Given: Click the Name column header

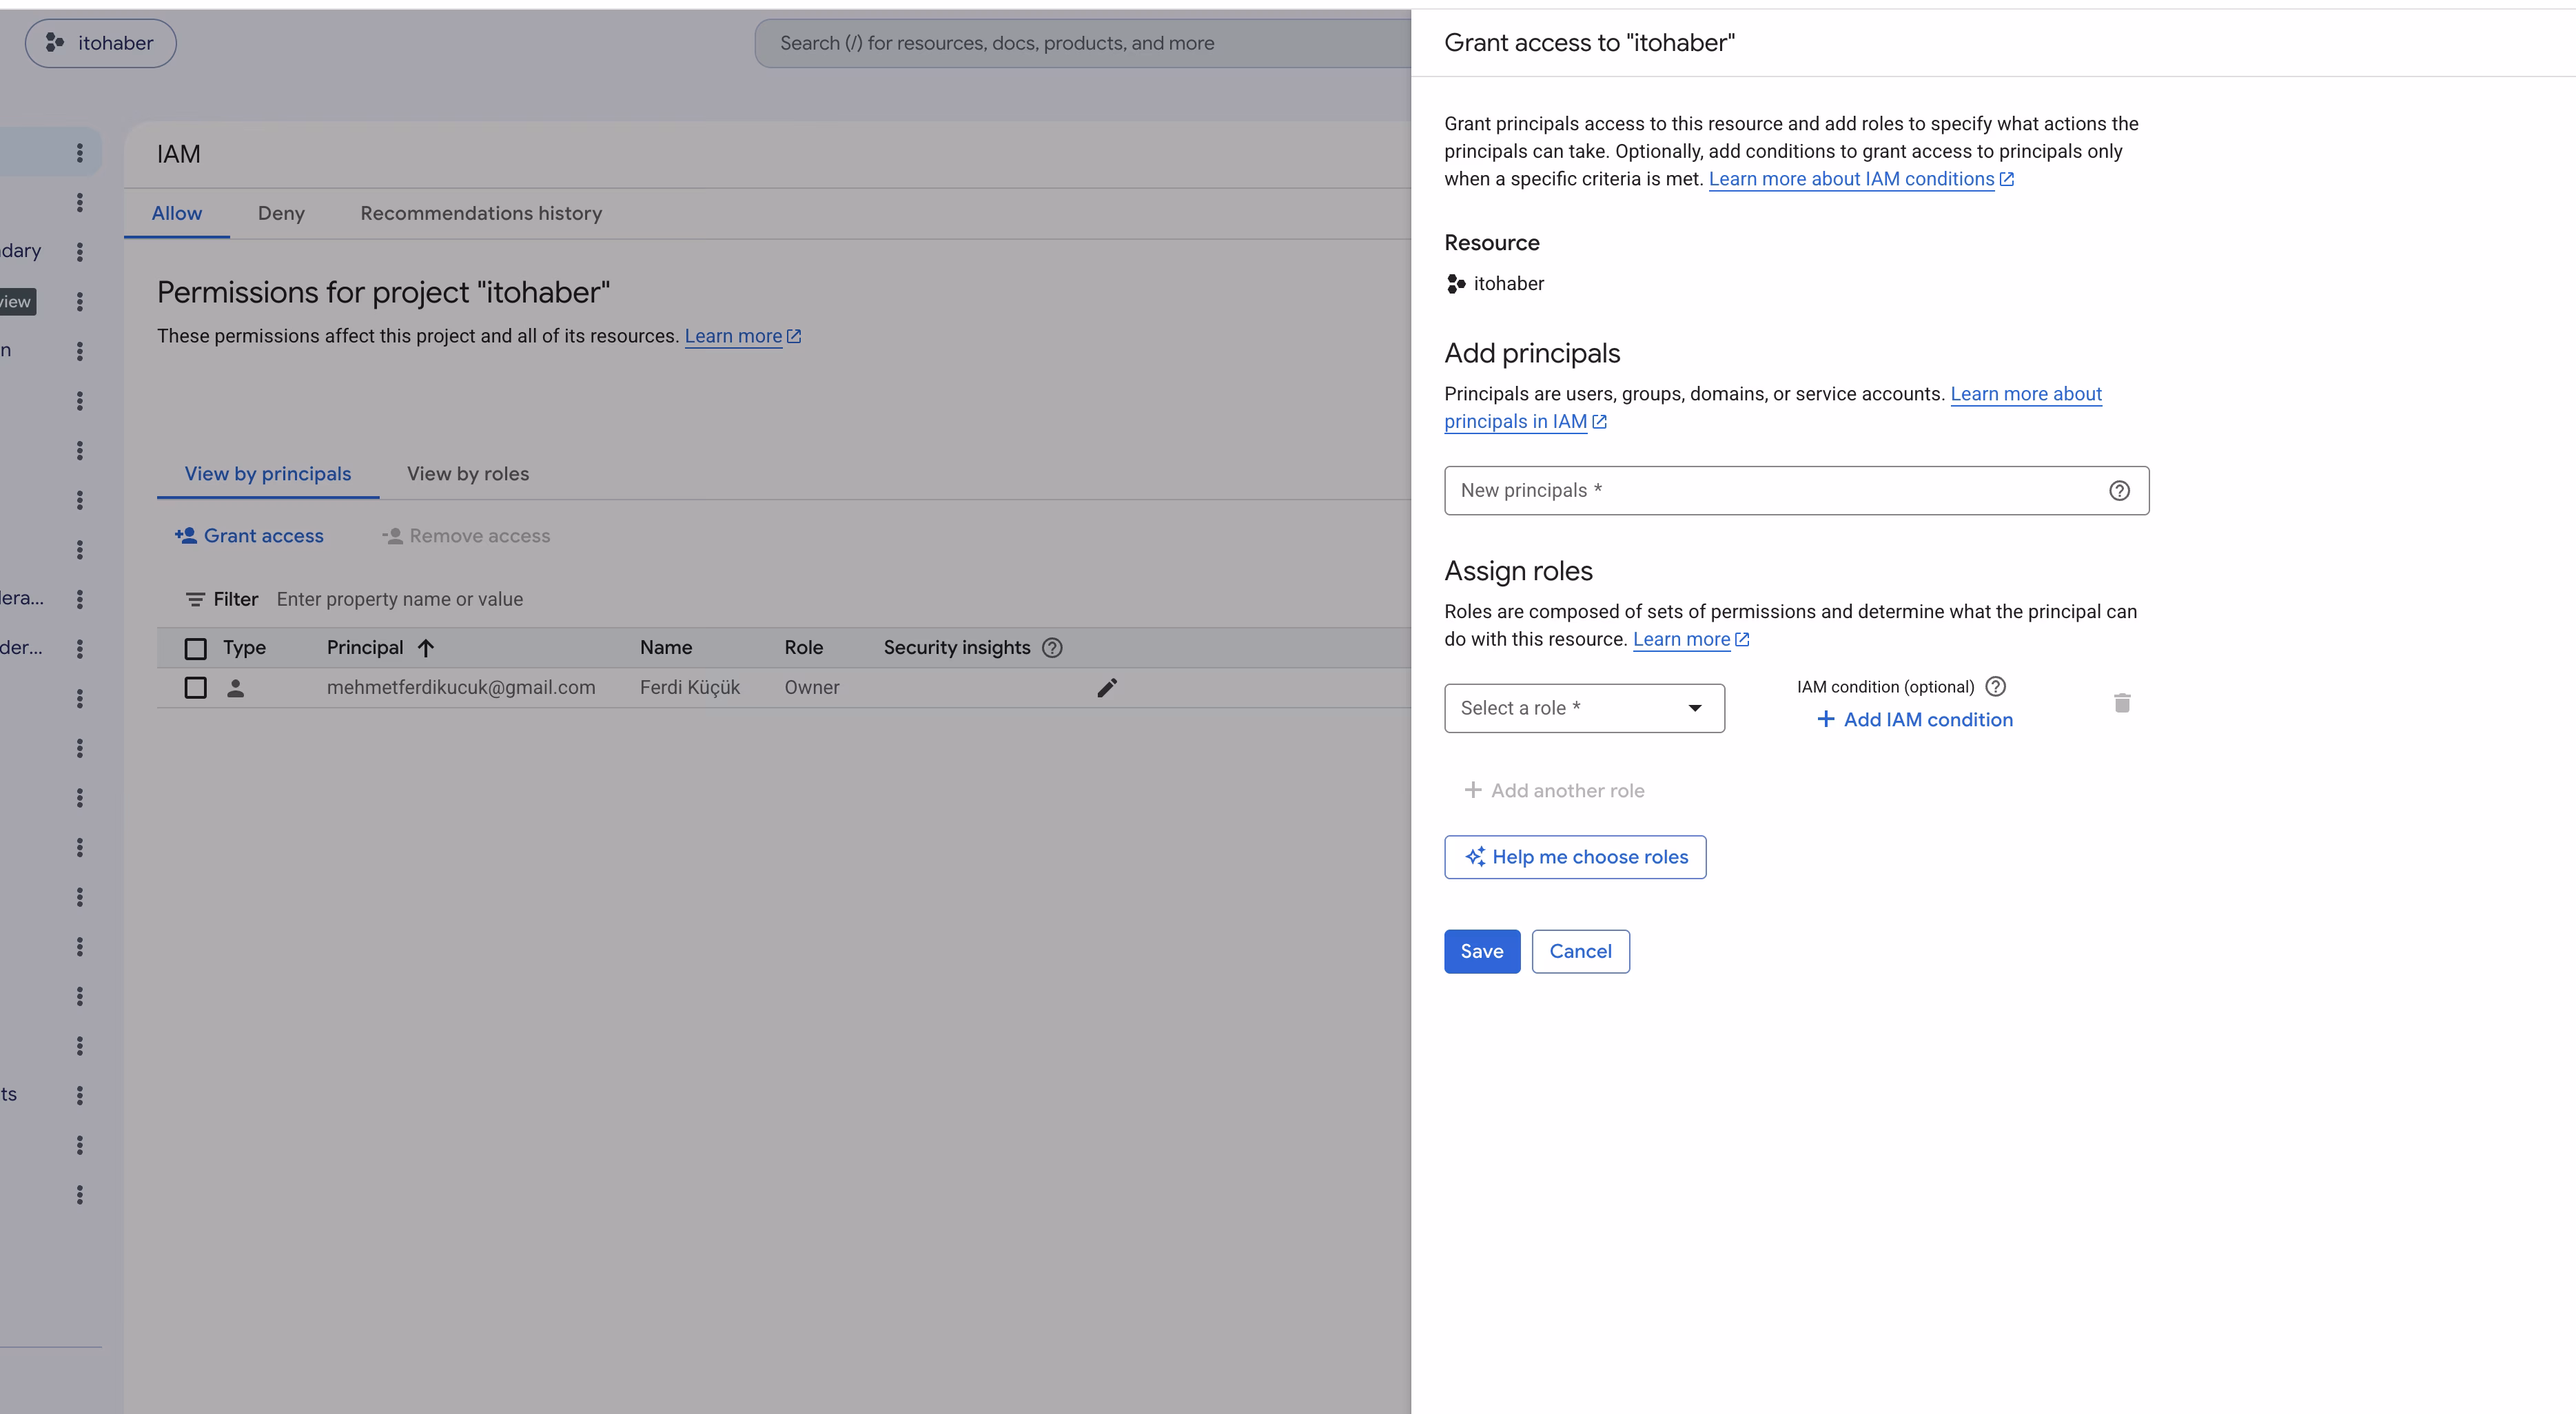Looking at the screenshot, I should click(x=666, y=648).
